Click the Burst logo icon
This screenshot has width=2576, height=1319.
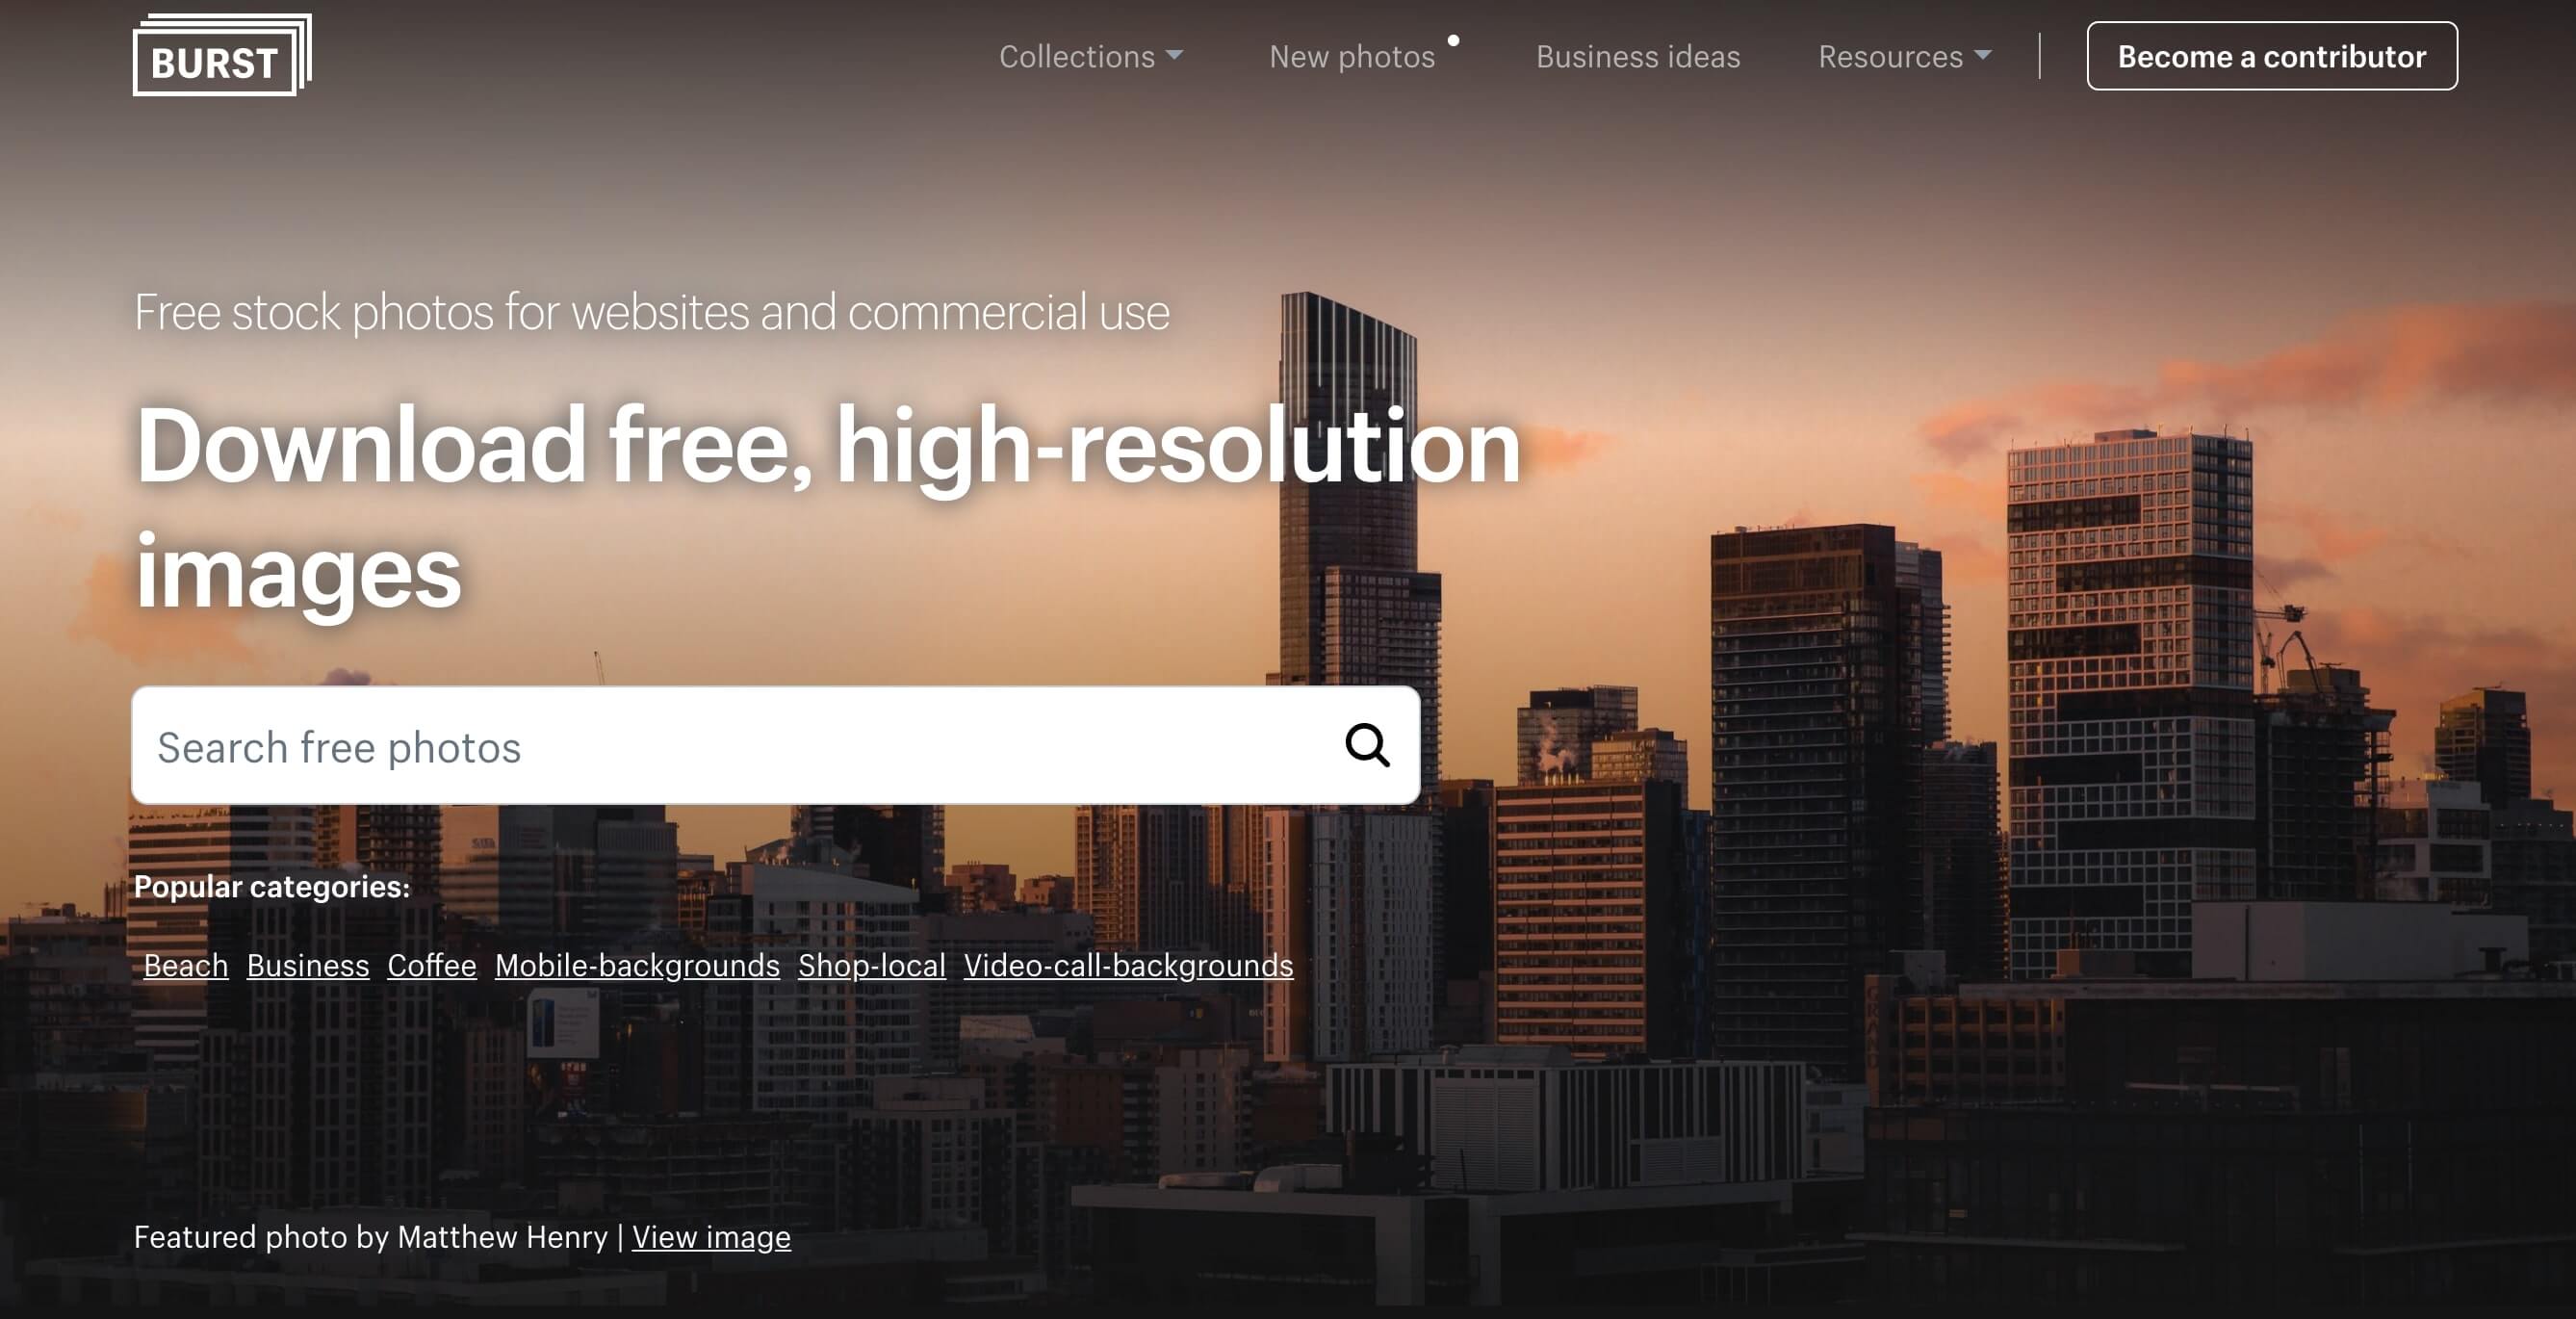[x=222, y=55]
